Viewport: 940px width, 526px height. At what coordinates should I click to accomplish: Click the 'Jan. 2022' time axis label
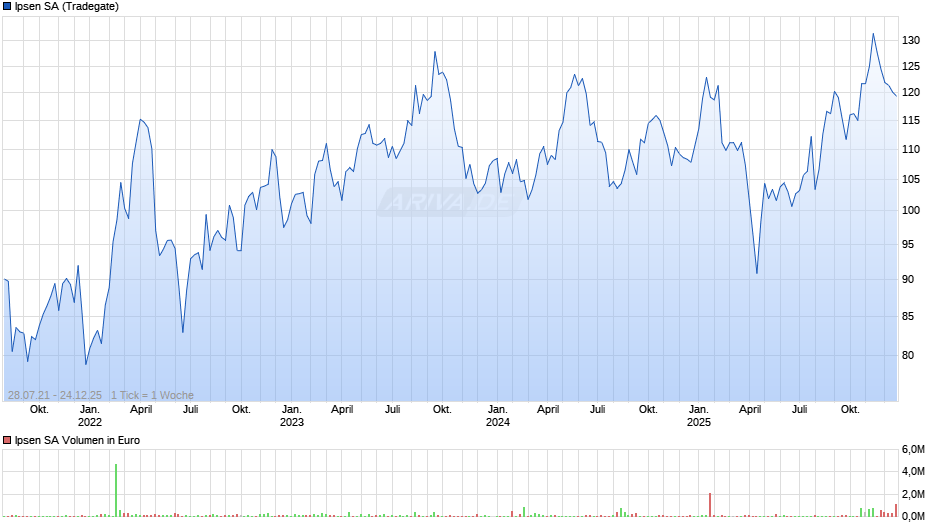click(90, 416)
